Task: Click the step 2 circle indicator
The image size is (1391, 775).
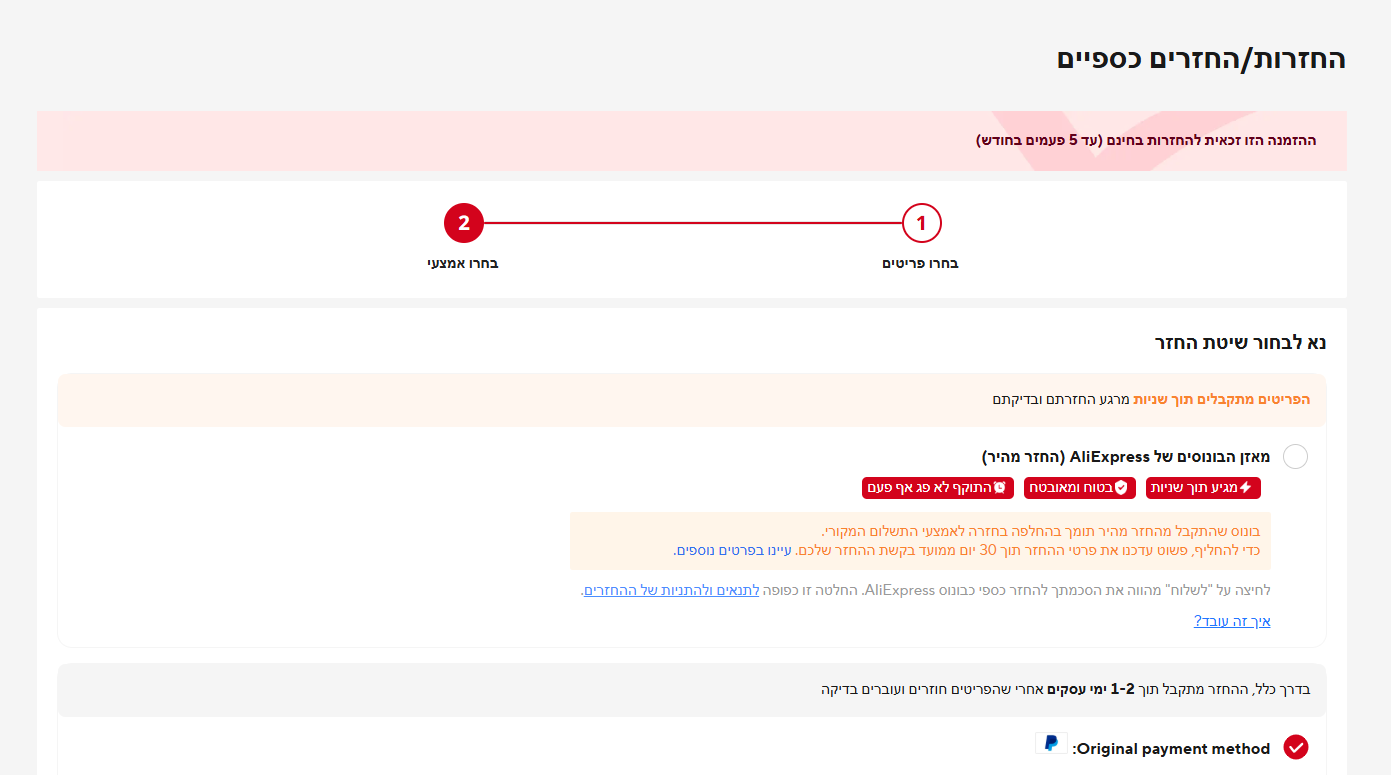Action: [464, 223]
